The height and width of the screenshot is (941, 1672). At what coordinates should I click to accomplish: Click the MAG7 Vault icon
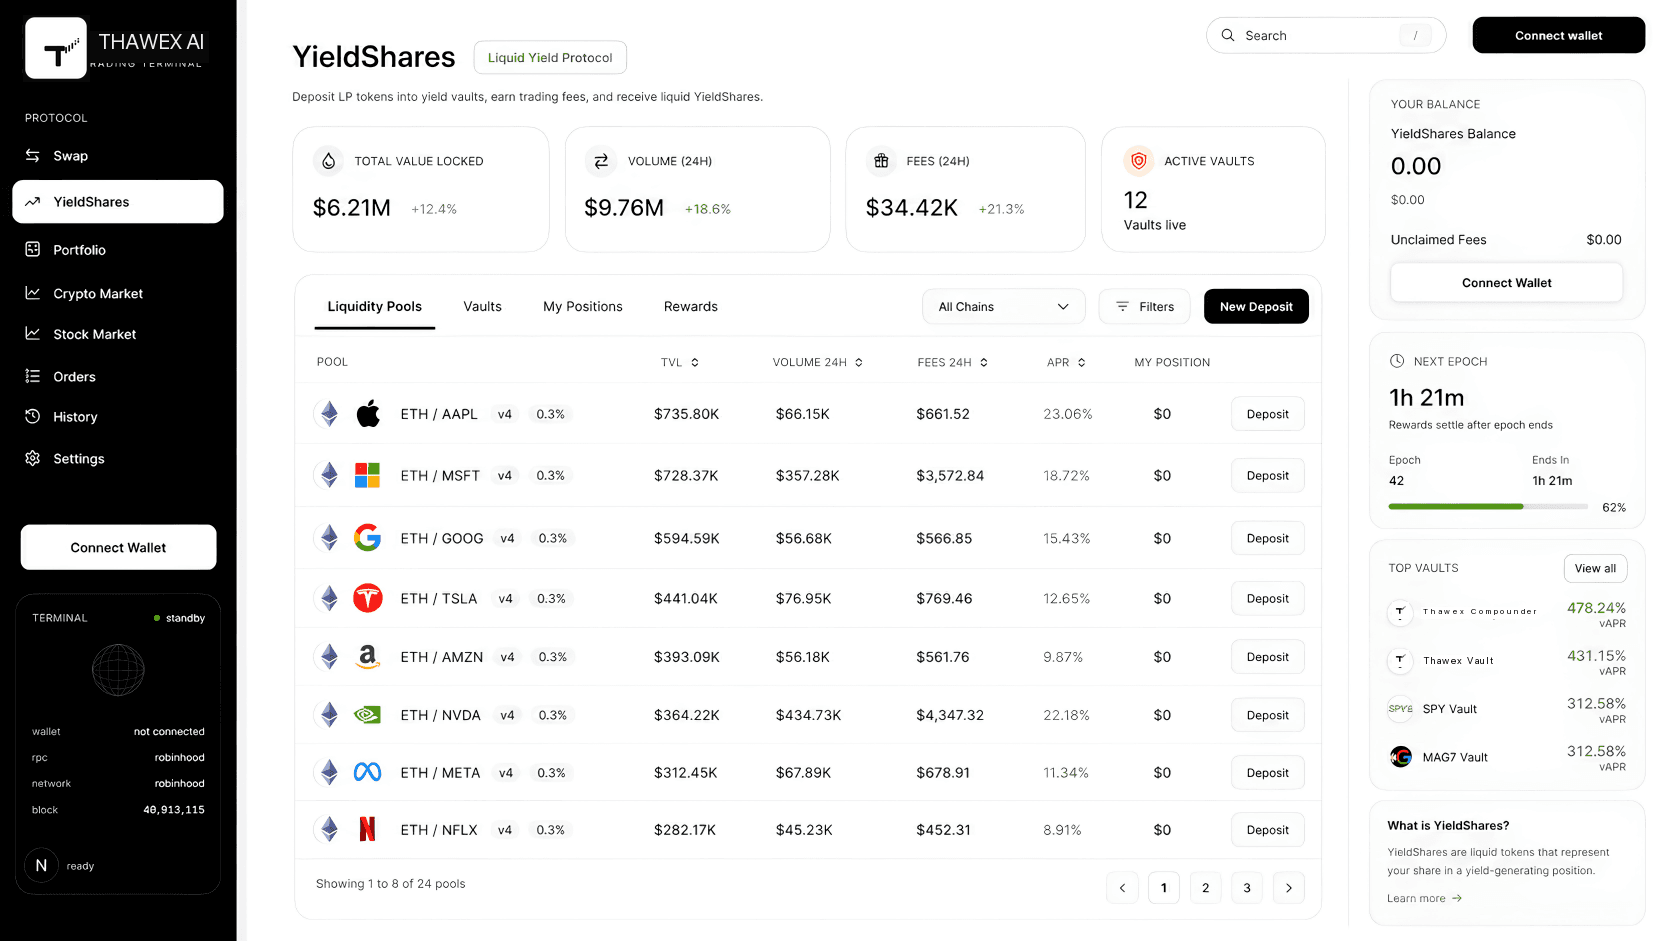[x=1400, y=756]
